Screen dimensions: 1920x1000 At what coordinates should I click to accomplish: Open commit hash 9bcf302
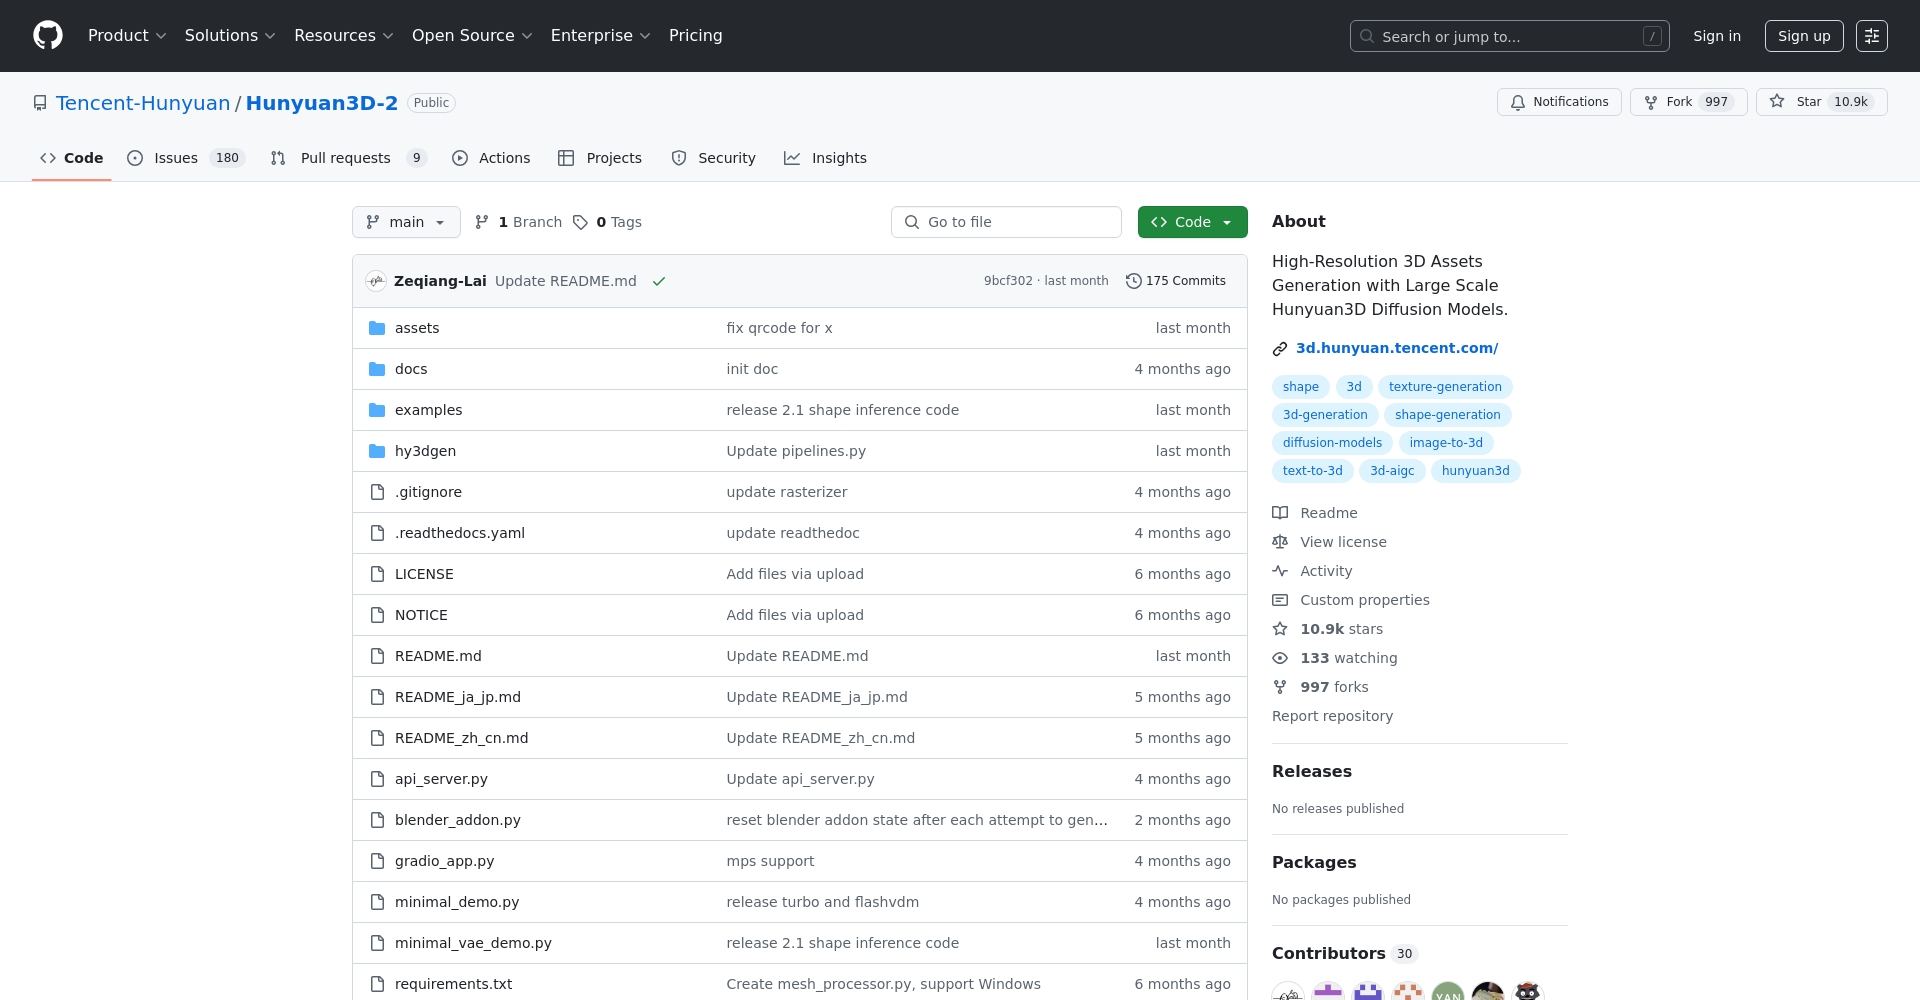pos(1008,281)
